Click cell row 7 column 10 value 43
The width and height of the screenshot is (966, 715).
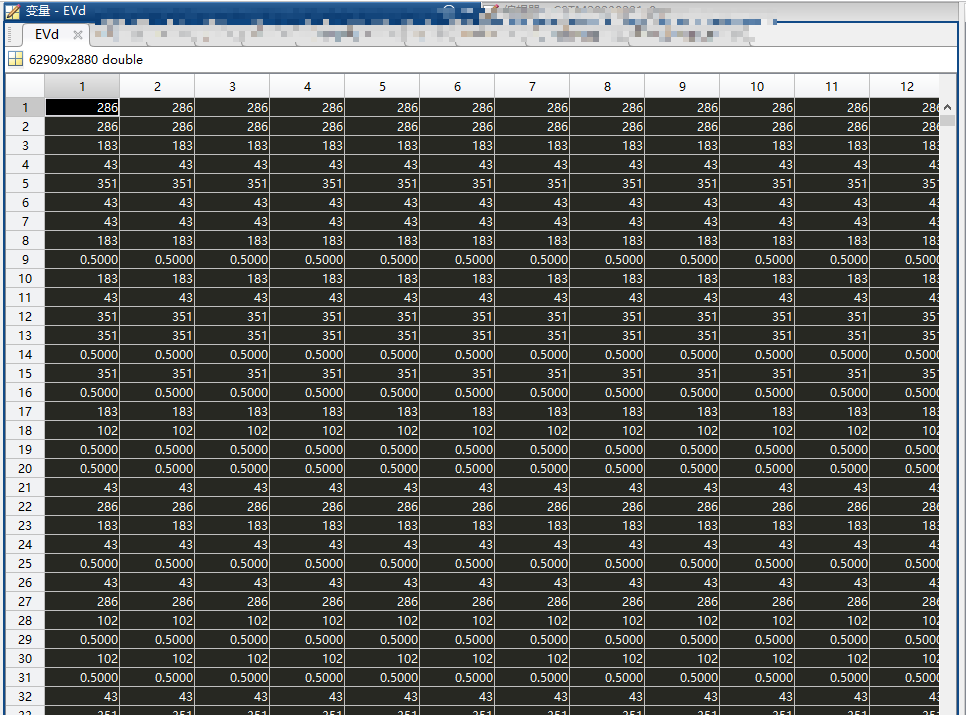757,221
